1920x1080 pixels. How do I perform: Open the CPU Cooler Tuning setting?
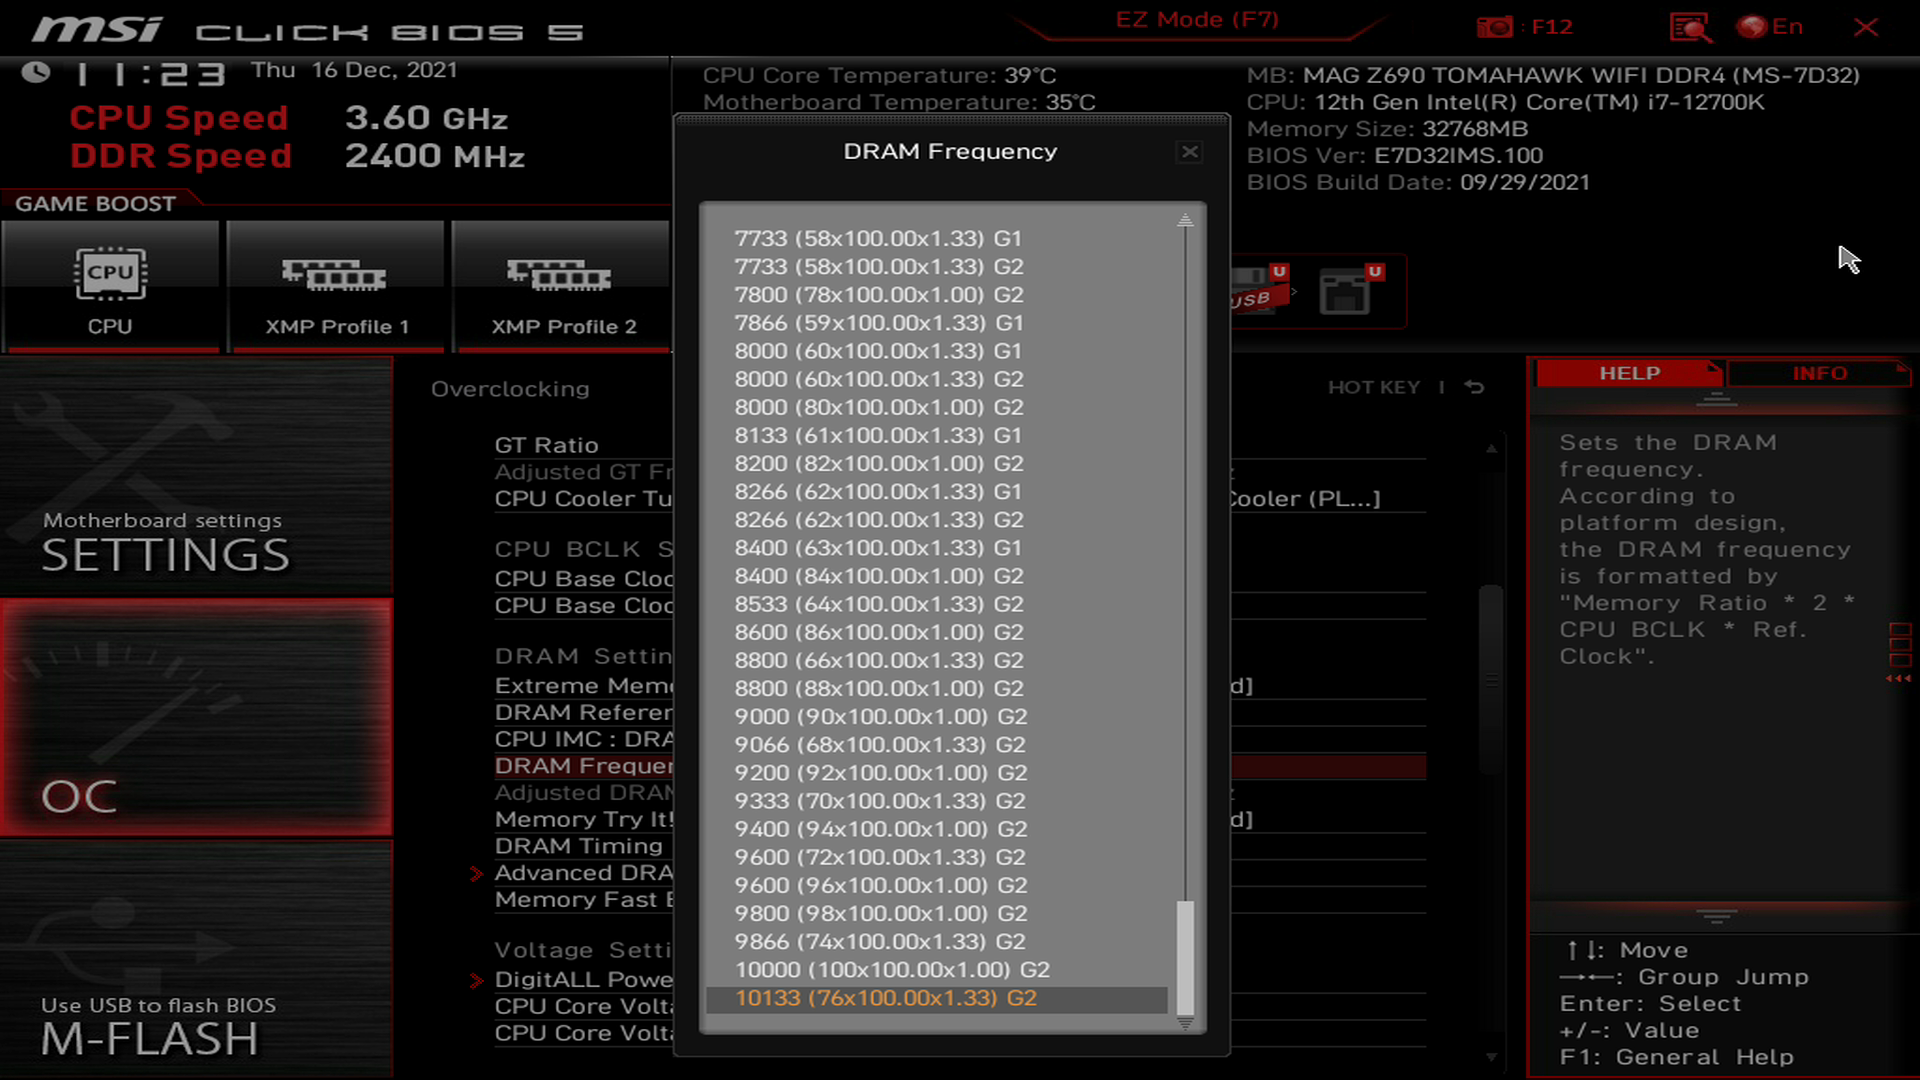click(x=583, y=498)
